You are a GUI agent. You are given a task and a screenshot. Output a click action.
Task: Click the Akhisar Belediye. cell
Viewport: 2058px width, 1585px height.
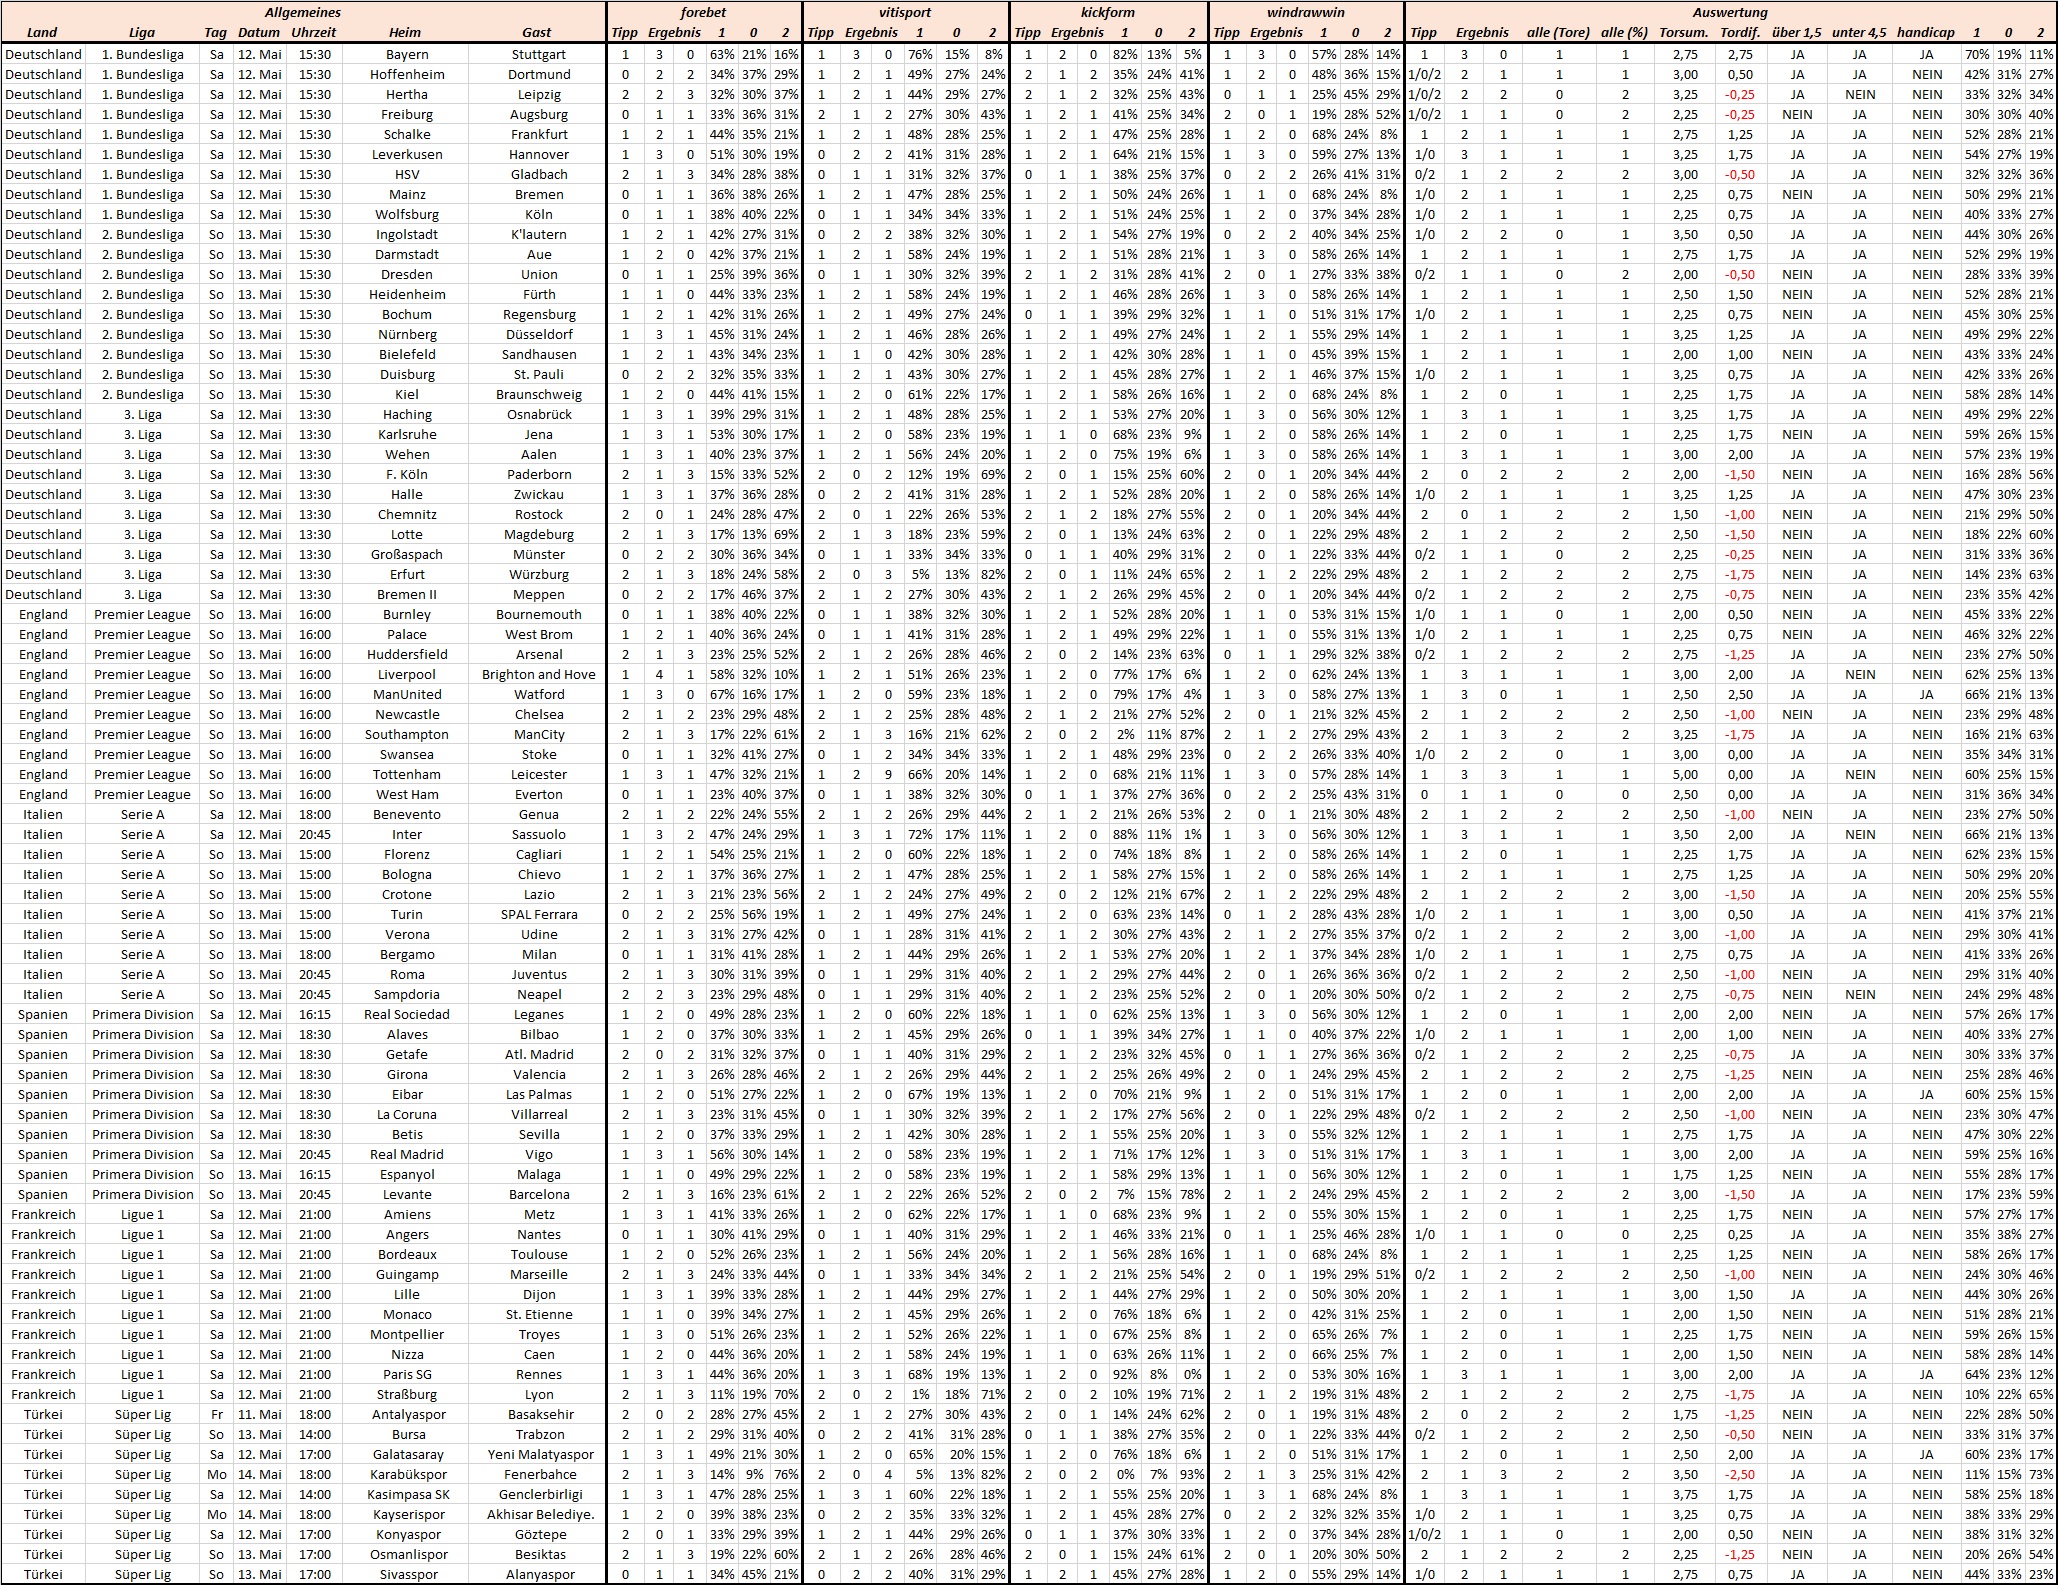pos(538,1514)
